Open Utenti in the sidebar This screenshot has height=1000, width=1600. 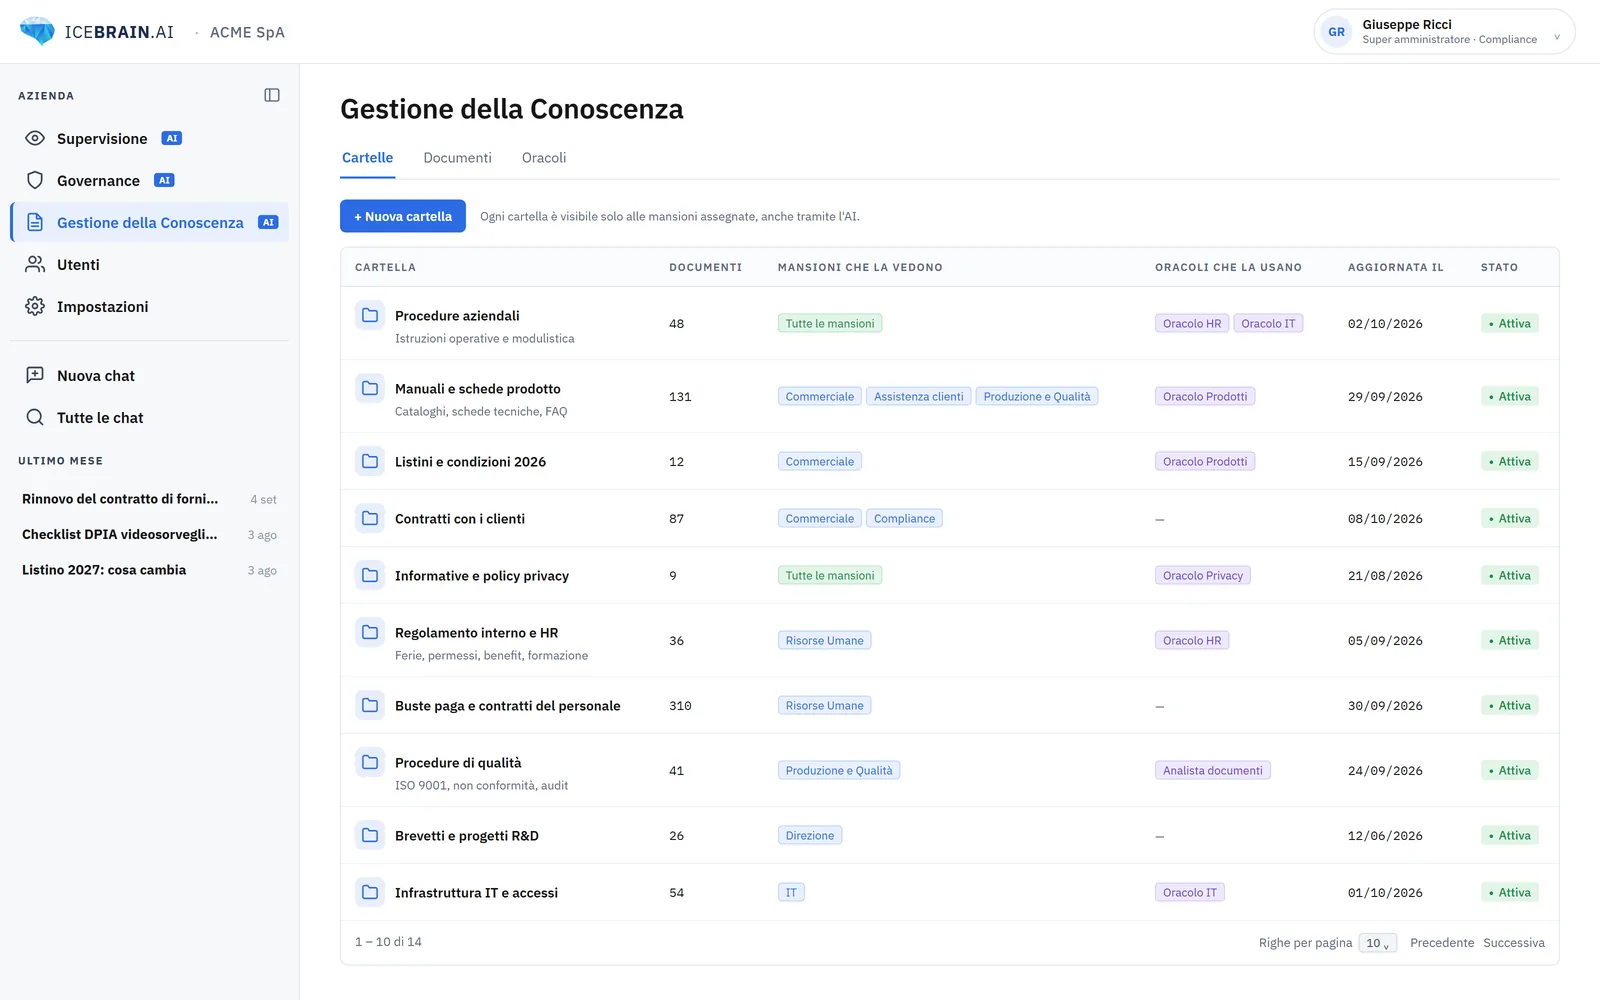[150, 264]
